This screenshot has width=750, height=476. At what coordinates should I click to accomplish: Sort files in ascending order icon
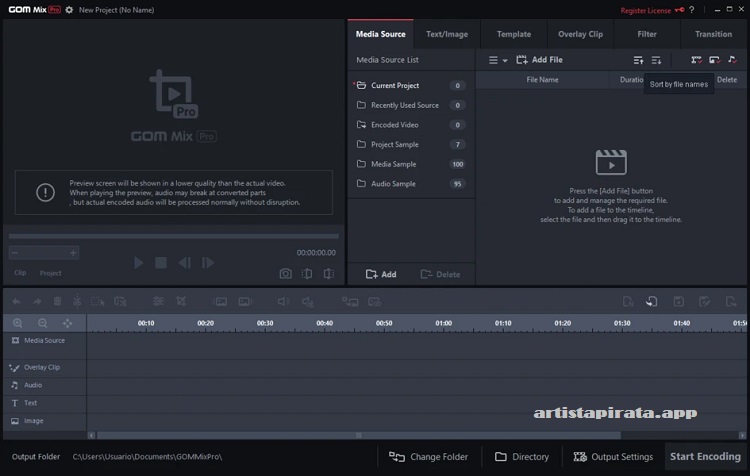point(638,60)
